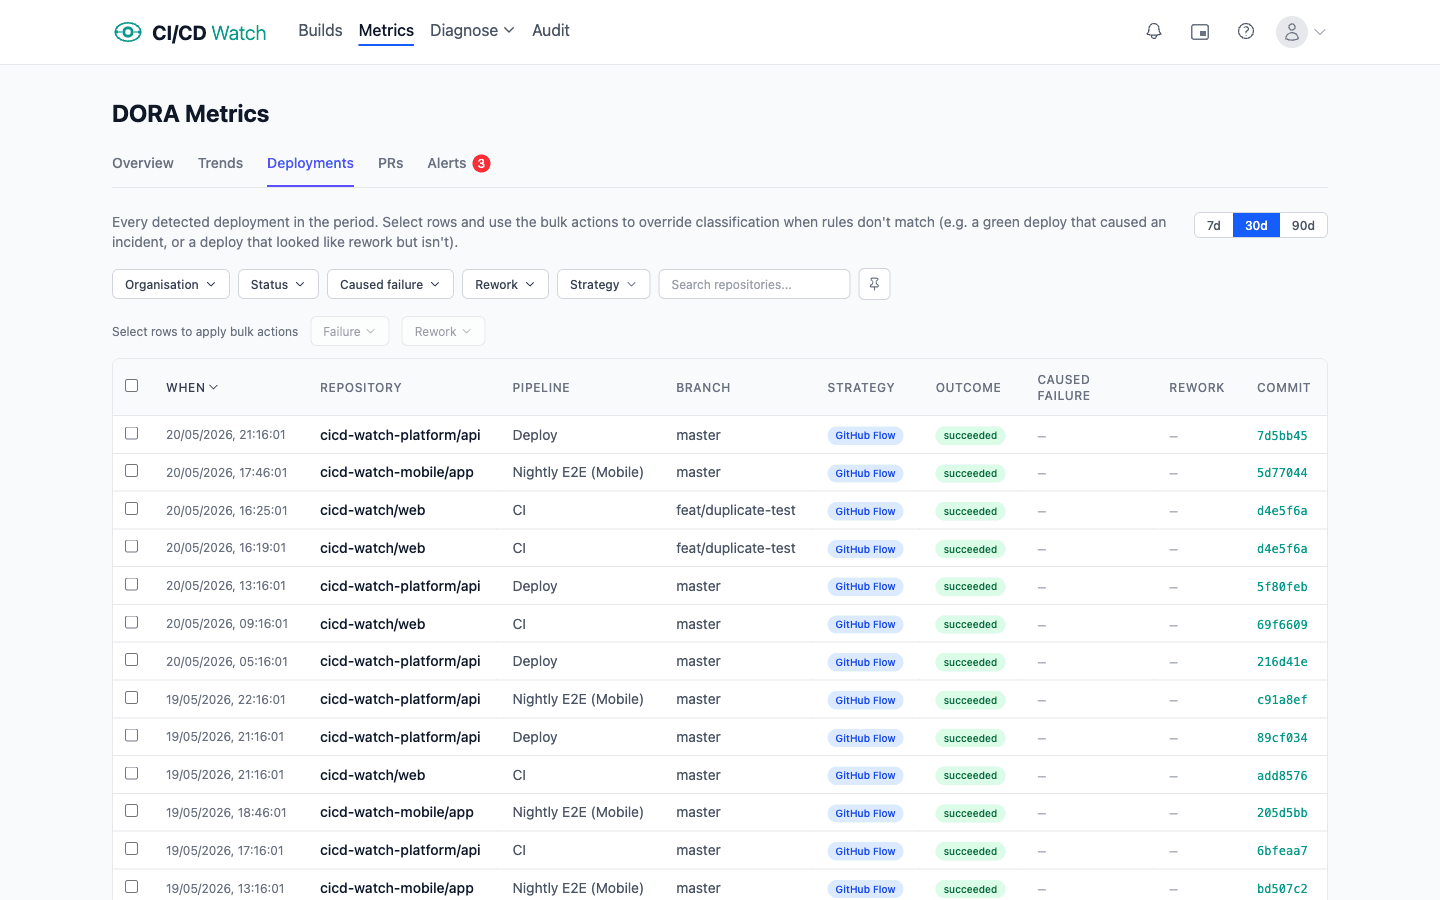Click cicd-watch-platform/api in the 13:16:01 row on 20/05/2026
Image resolution: width=1440 pixels, height=900 pixels.
click(x=400, y=586)
